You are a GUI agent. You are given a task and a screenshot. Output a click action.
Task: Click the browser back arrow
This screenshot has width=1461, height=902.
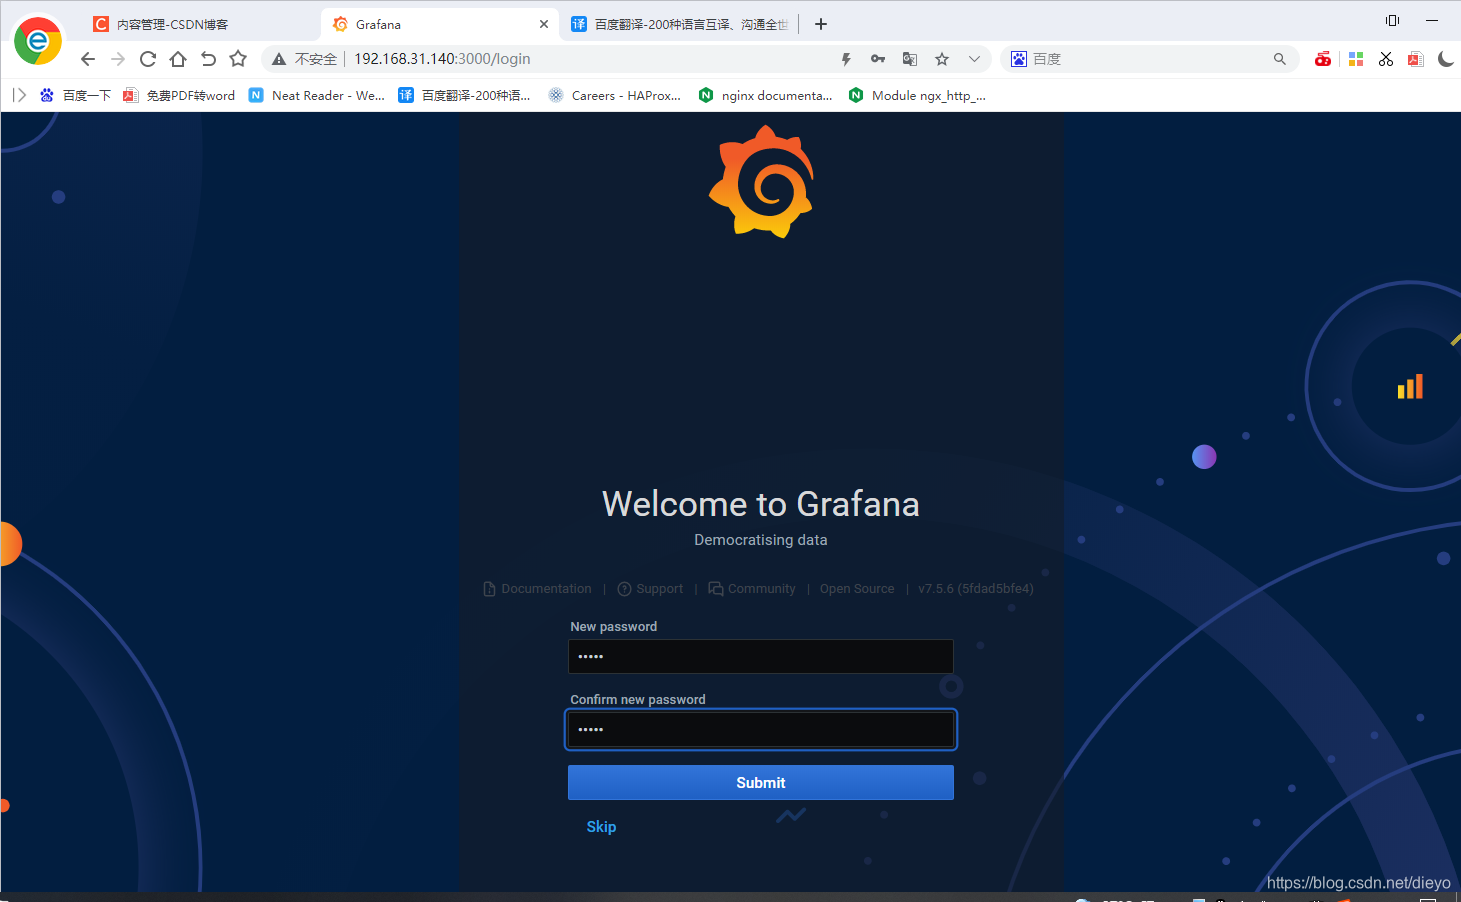[x=88, y=59]
